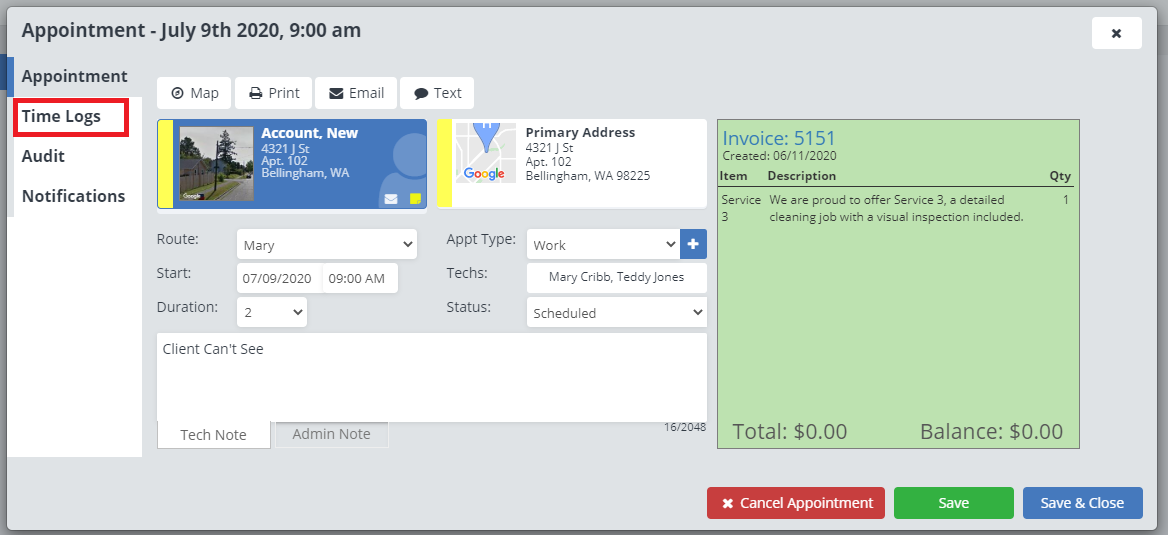Open the Appt Type dropdown showing Work
The height and width of the screenshot is (535, 1168).
[x=603, y=245]
